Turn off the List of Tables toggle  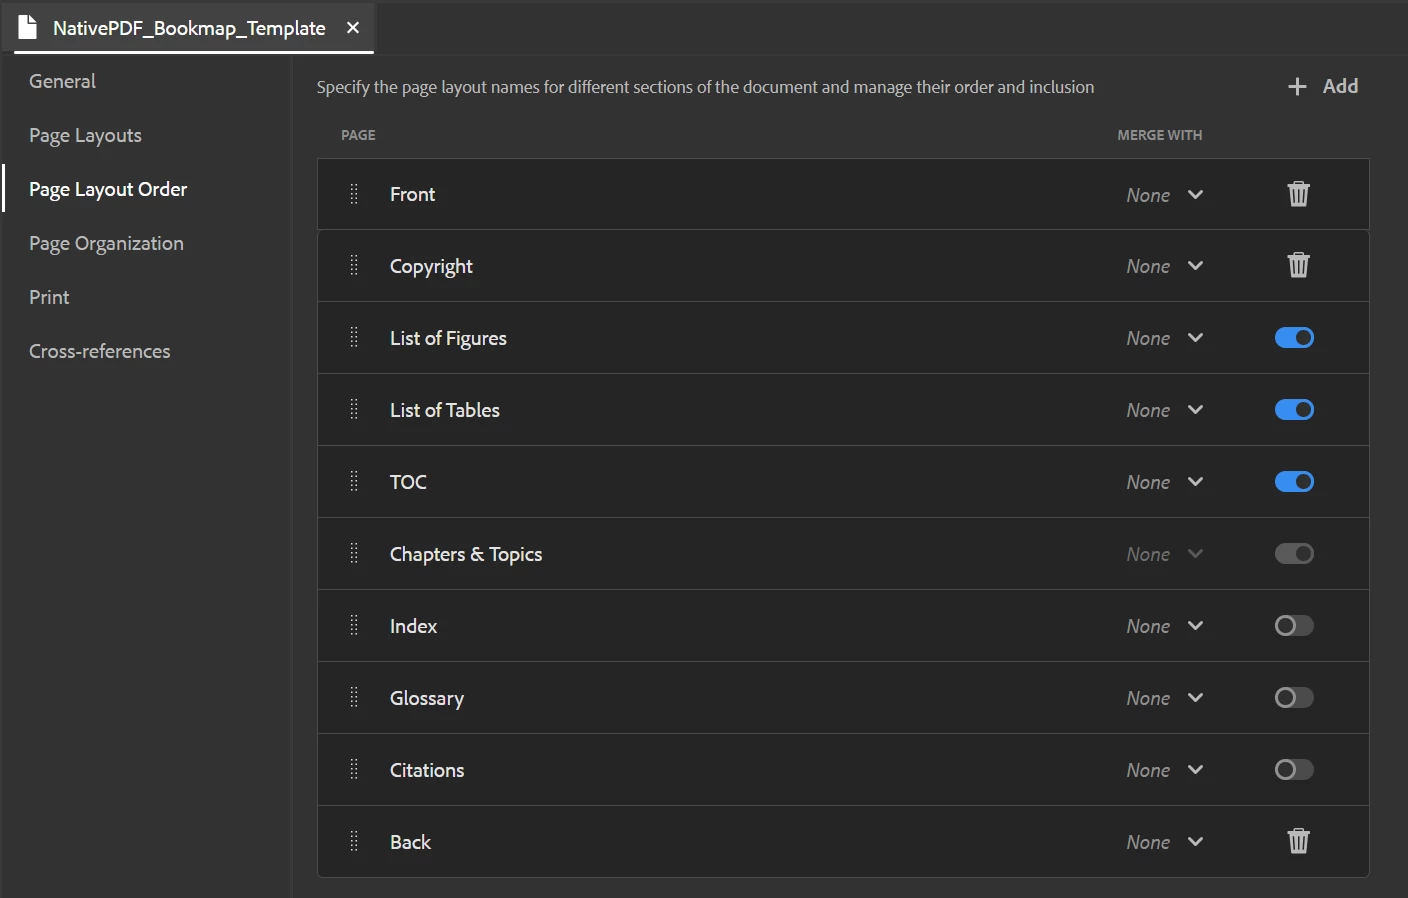1294,410
